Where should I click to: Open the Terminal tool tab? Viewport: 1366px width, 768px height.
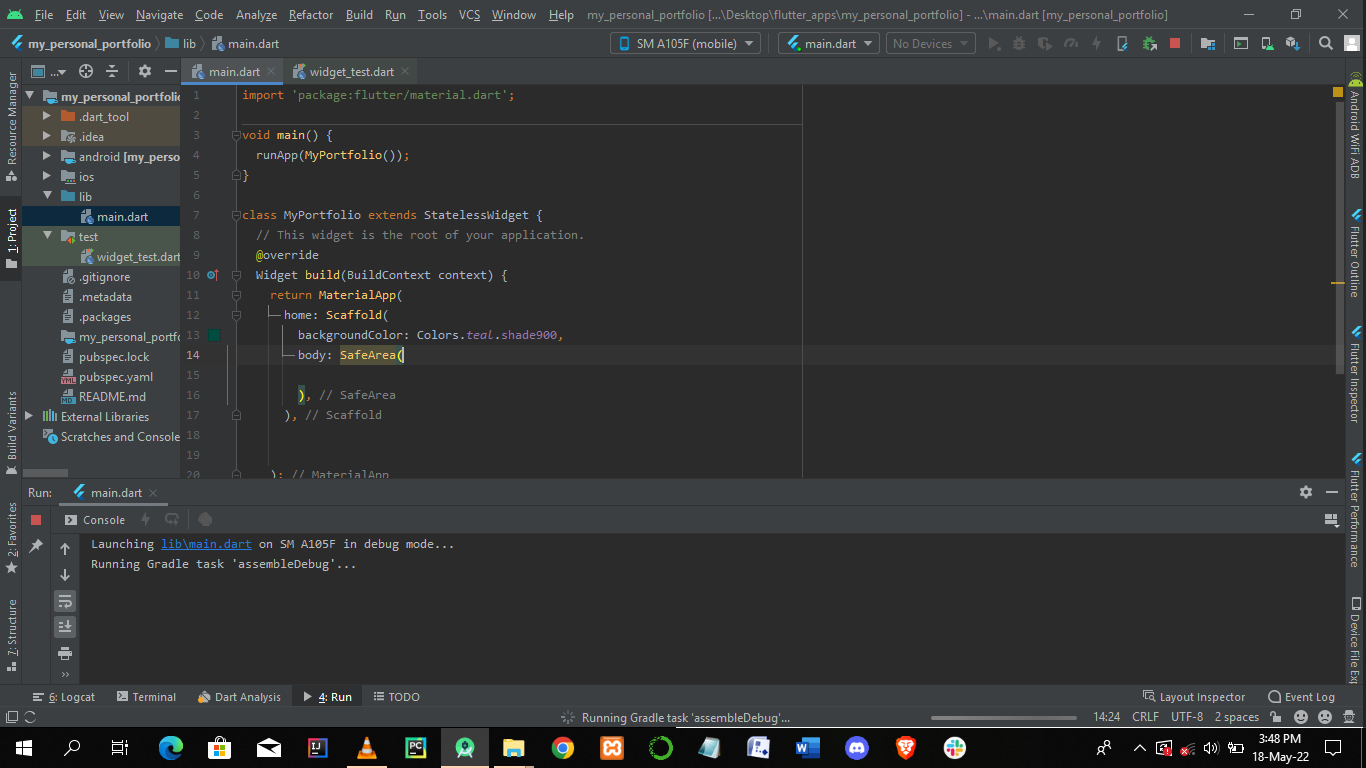146,697
